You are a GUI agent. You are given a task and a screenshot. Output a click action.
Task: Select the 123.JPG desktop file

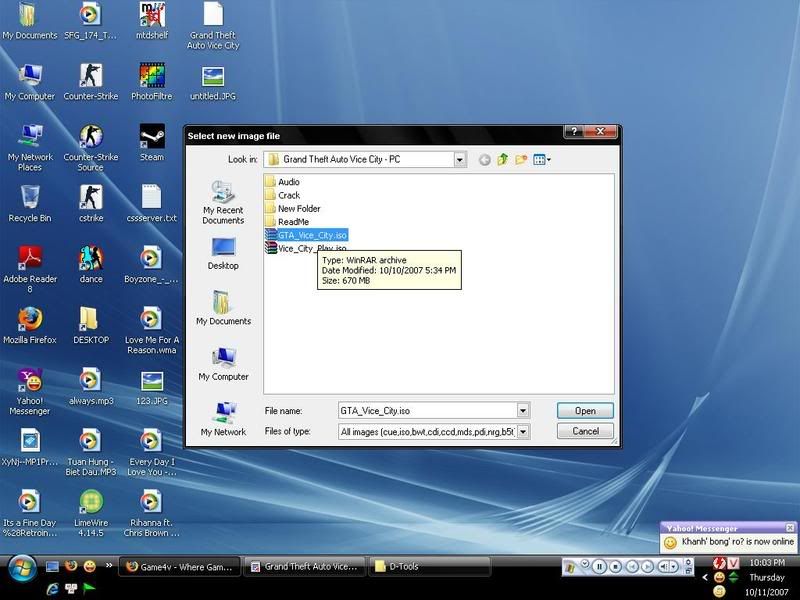152,387
